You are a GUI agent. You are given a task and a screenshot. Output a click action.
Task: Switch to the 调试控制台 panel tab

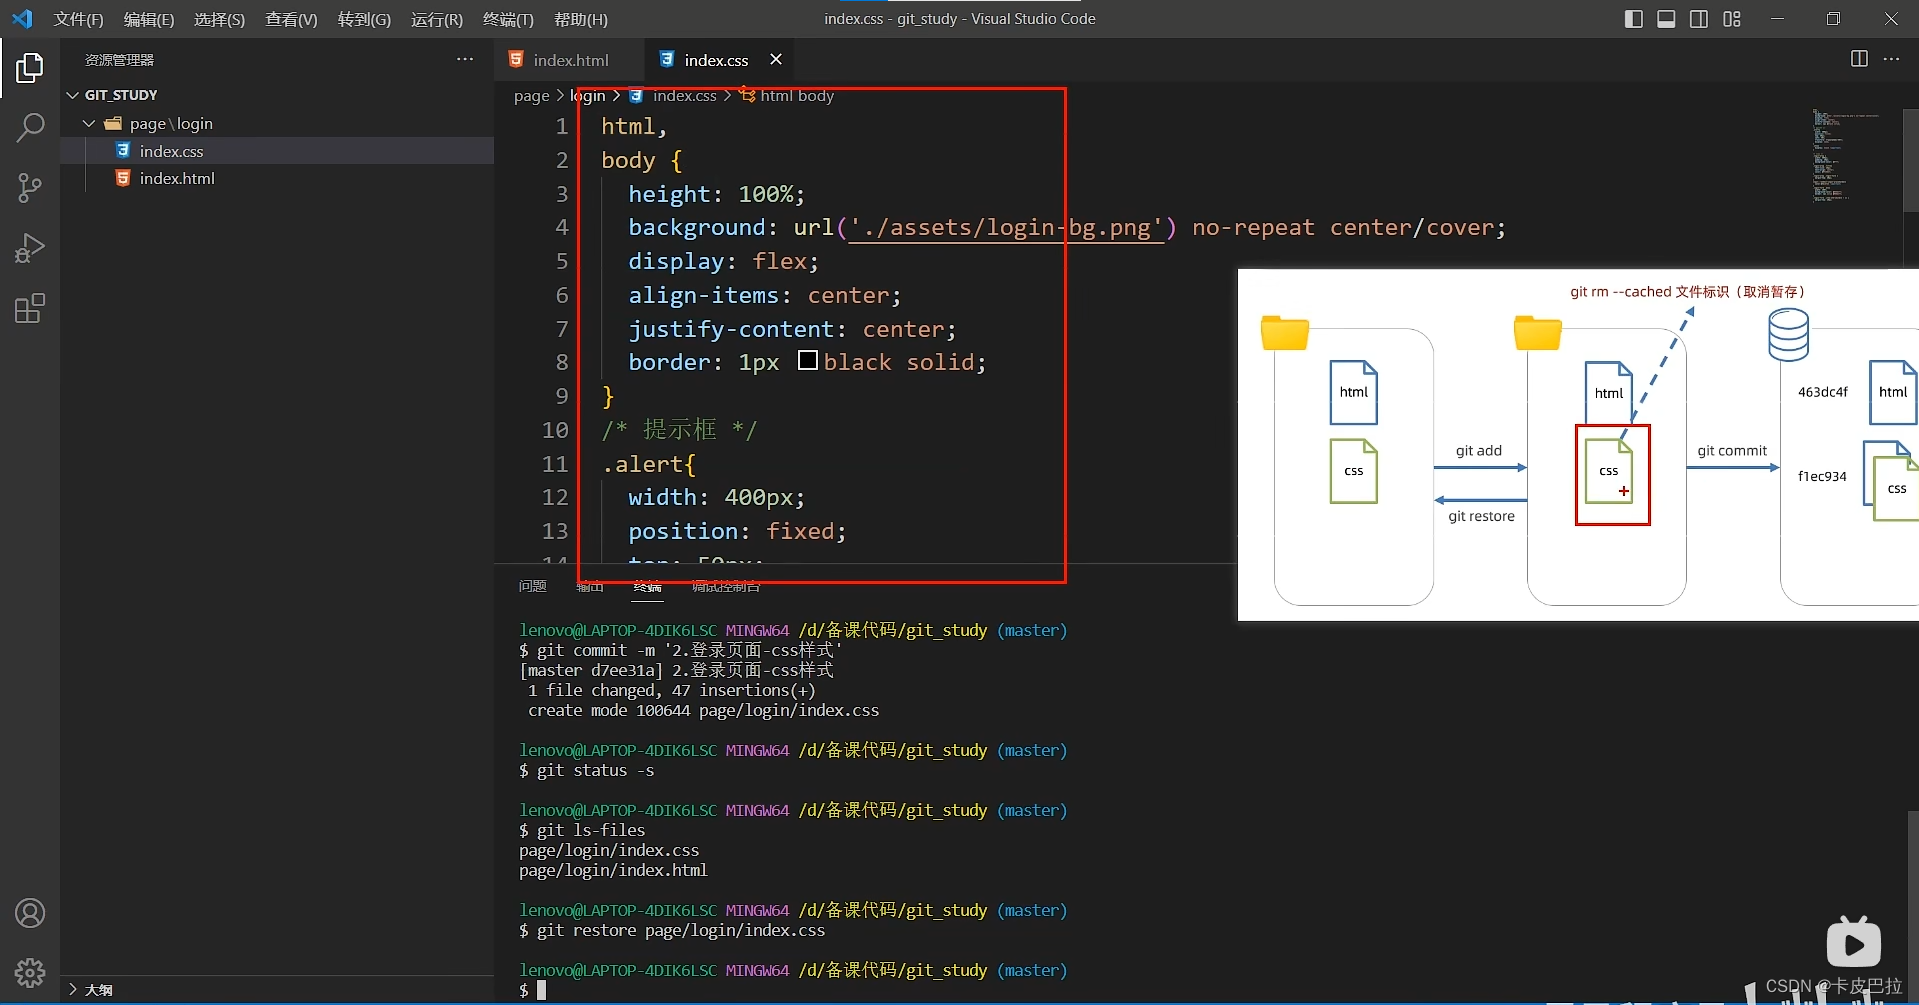tap(726, 586)
